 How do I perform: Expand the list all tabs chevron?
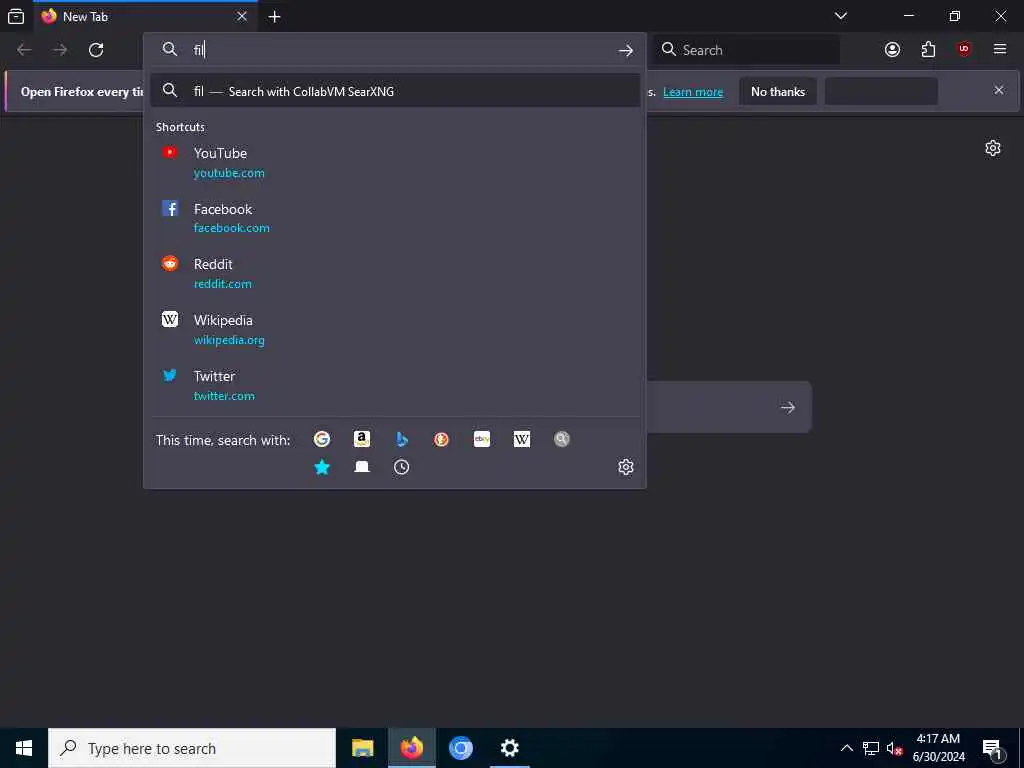pyautogui.click(x=841, y=16)
